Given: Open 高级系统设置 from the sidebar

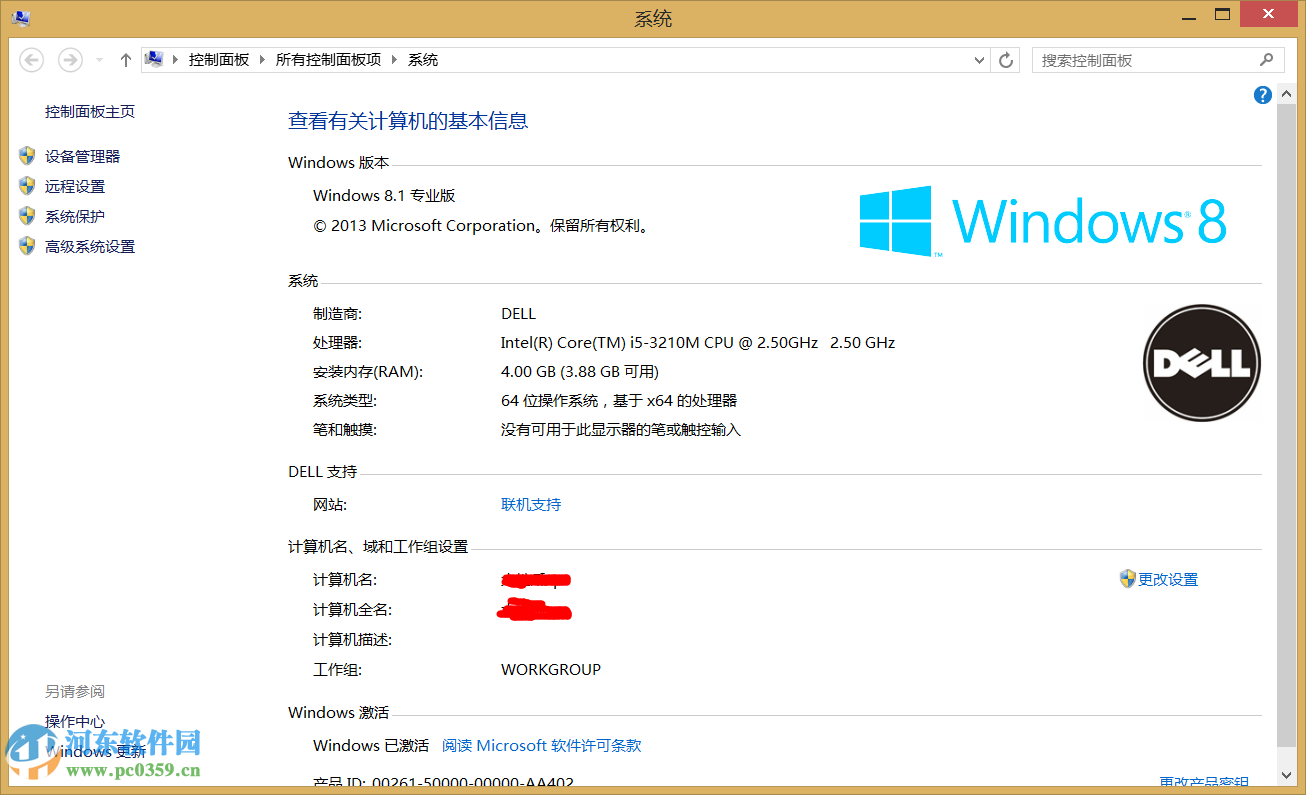Looking at the screenshot, I should coord(88,246).
